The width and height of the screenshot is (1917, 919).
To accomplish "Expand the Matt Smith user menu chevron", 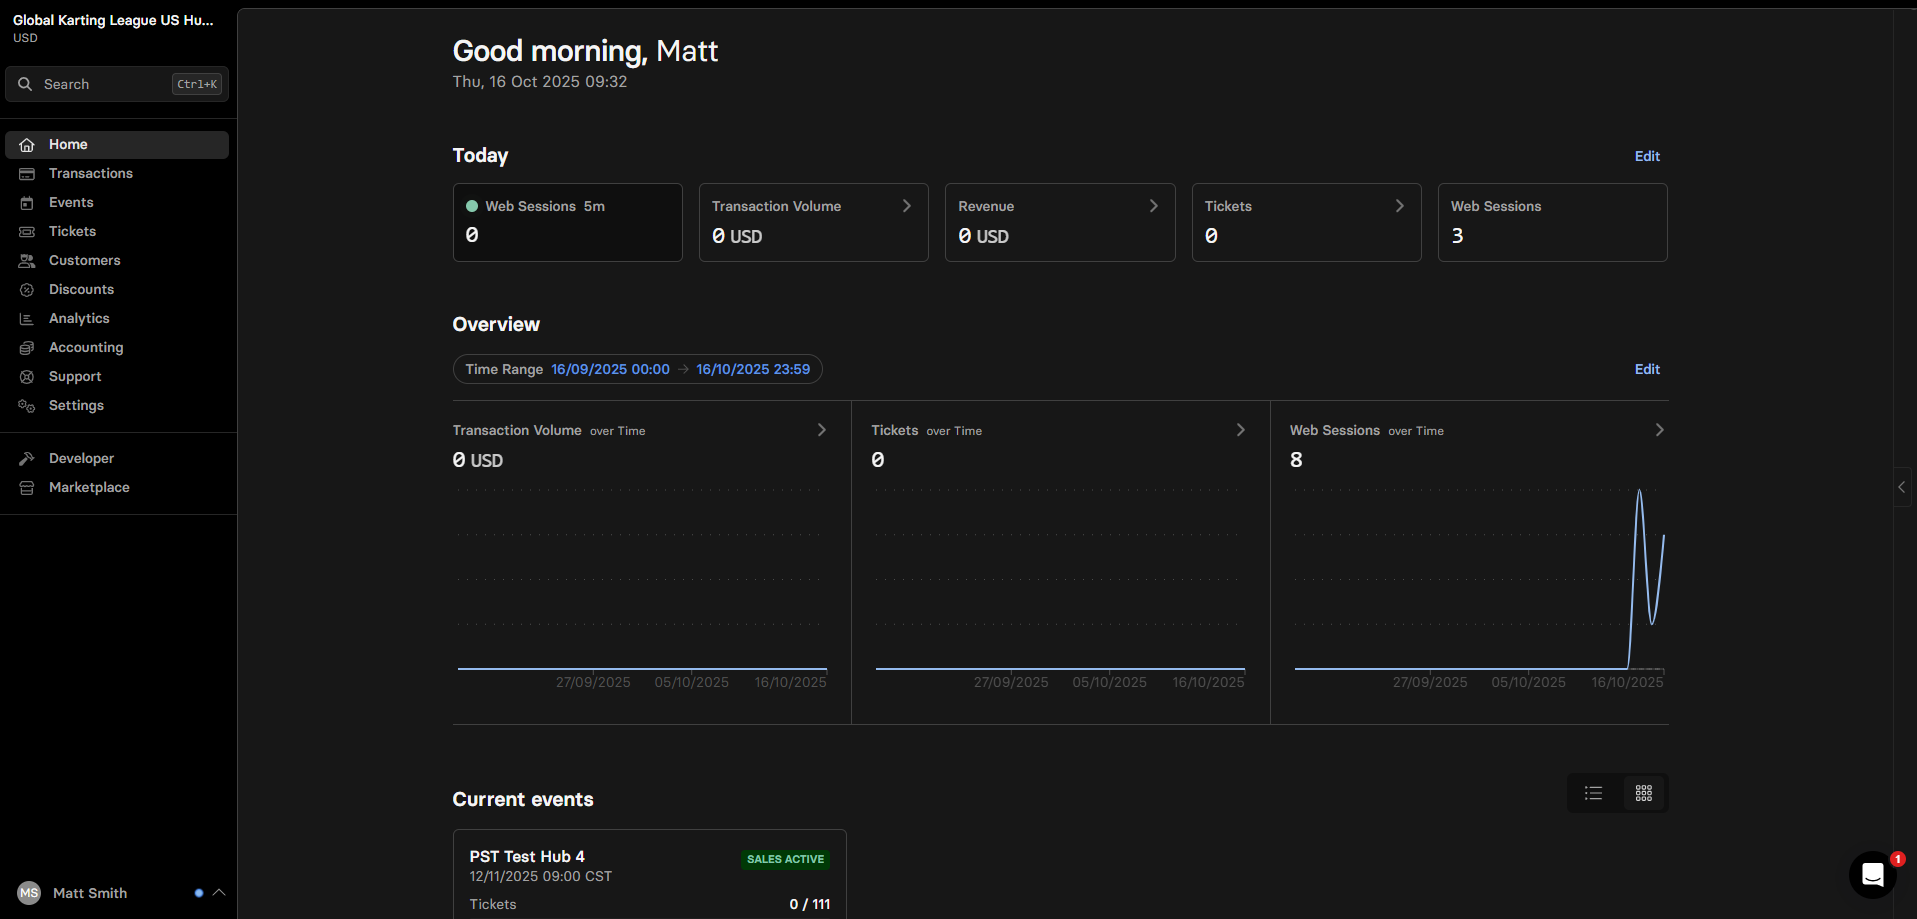I will pos(219,892).
